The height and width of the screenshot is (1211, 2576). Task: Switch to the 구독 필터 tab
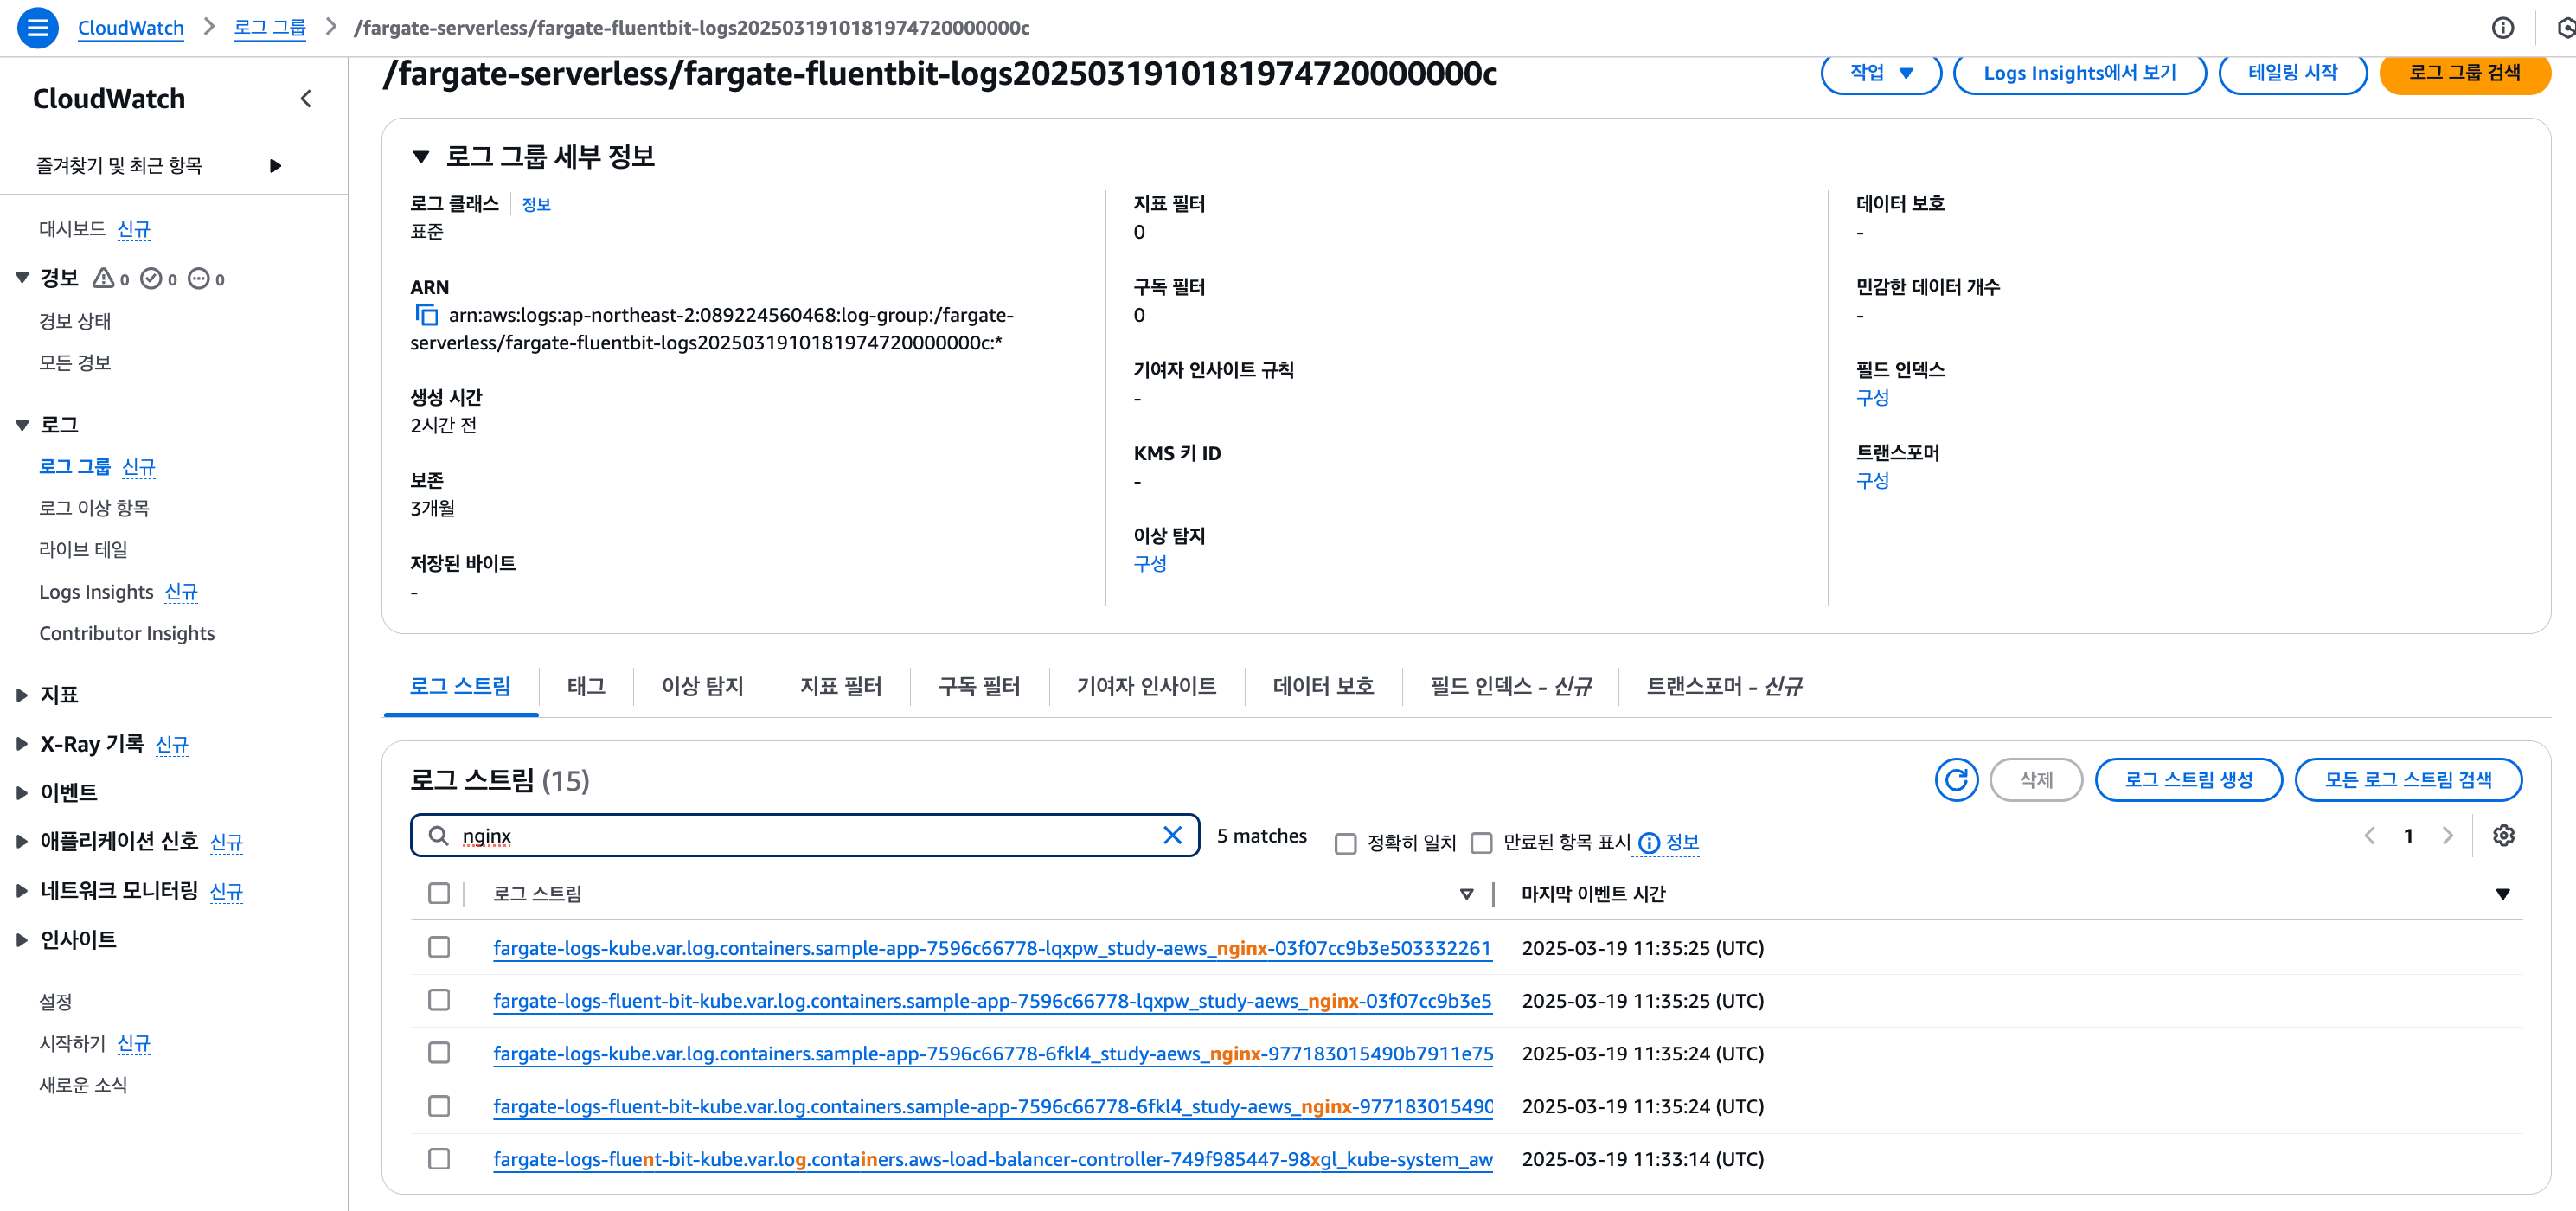coord(978,686)
